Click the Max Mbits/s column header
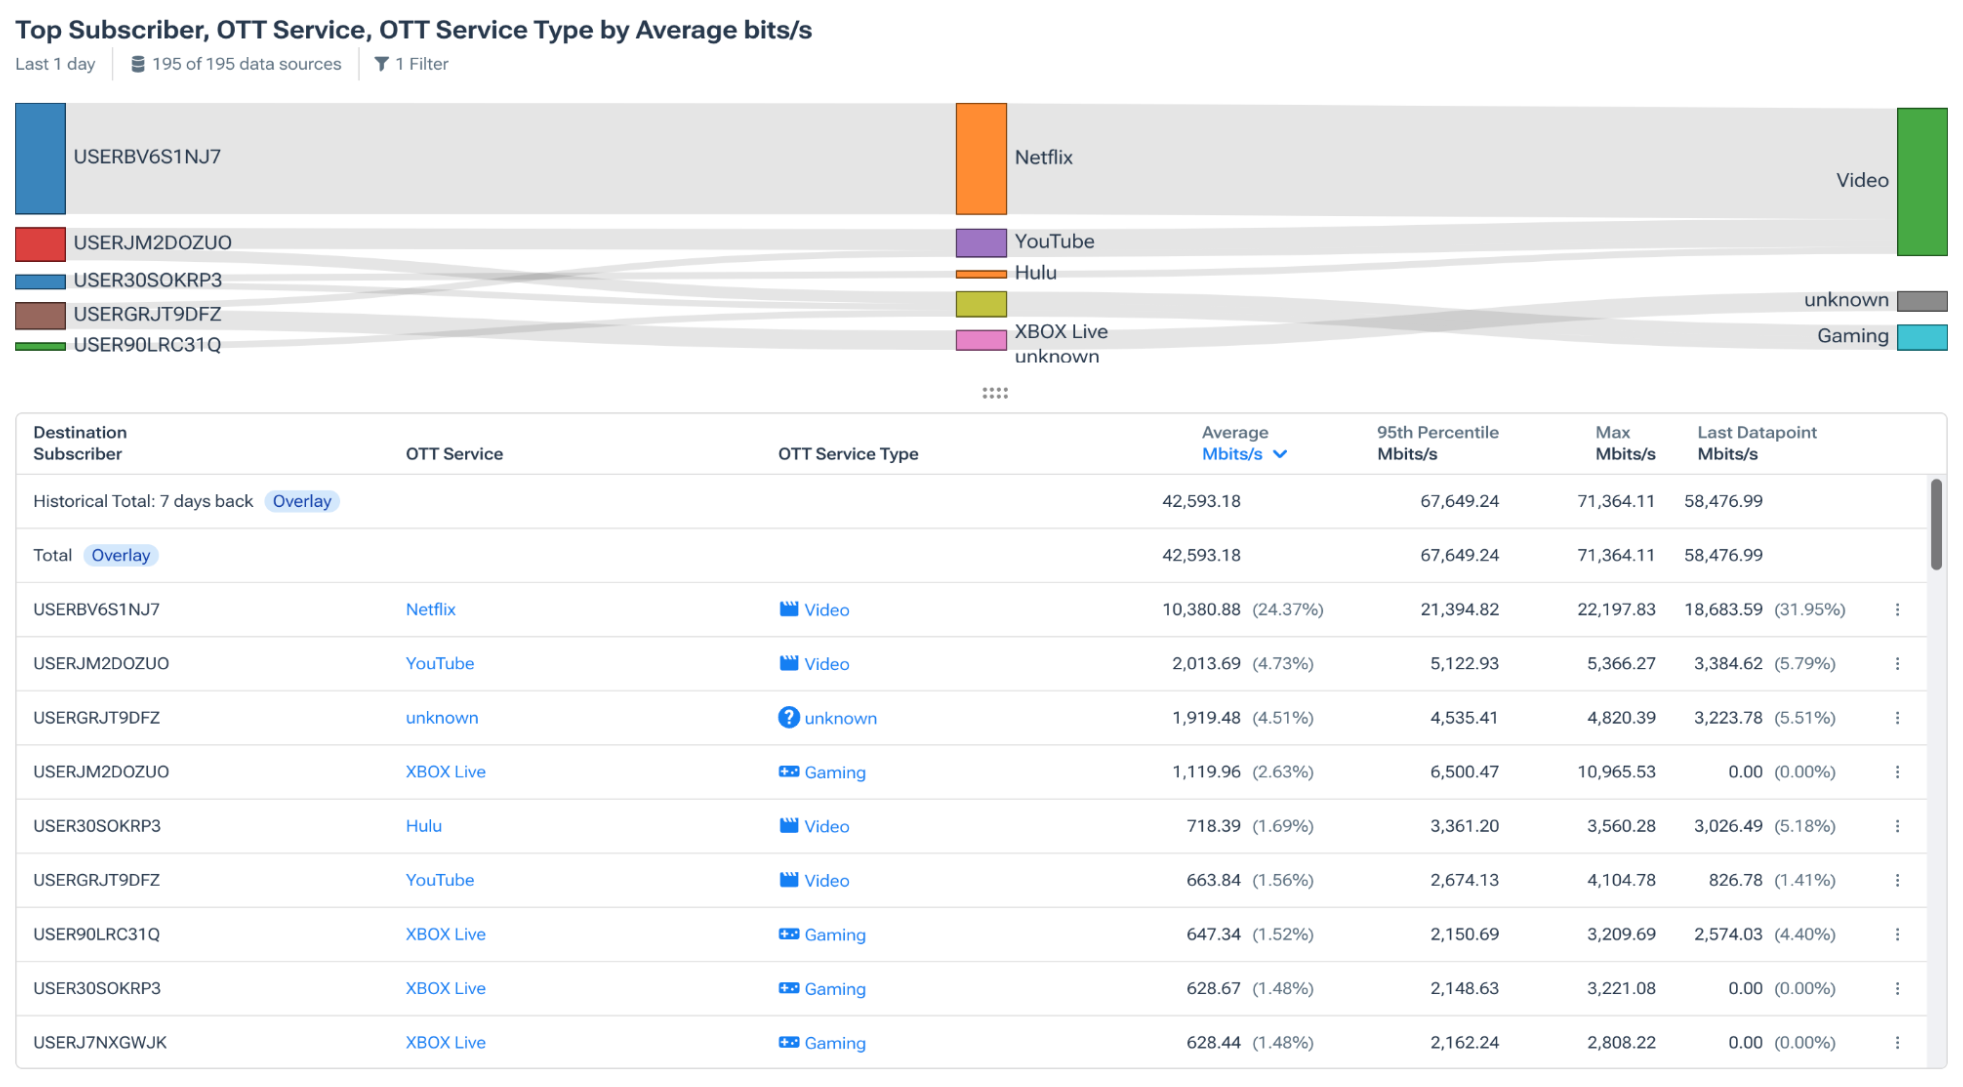 point(1624,443)
